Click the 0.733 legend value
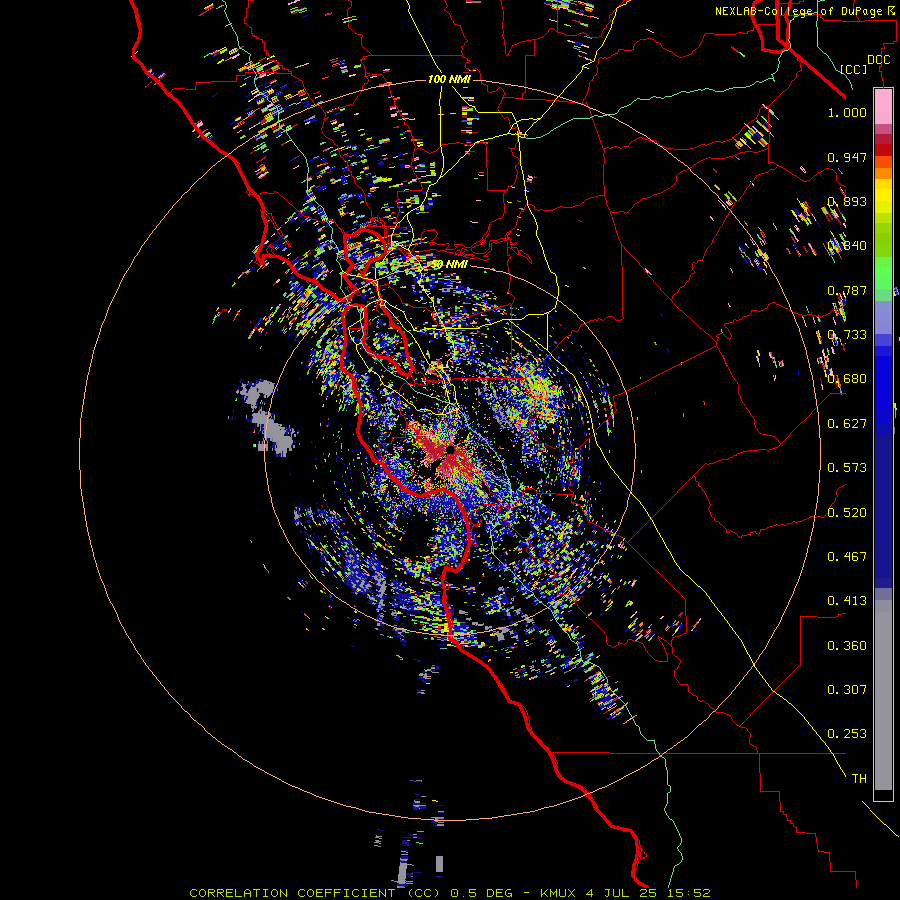 click(847, 335)
